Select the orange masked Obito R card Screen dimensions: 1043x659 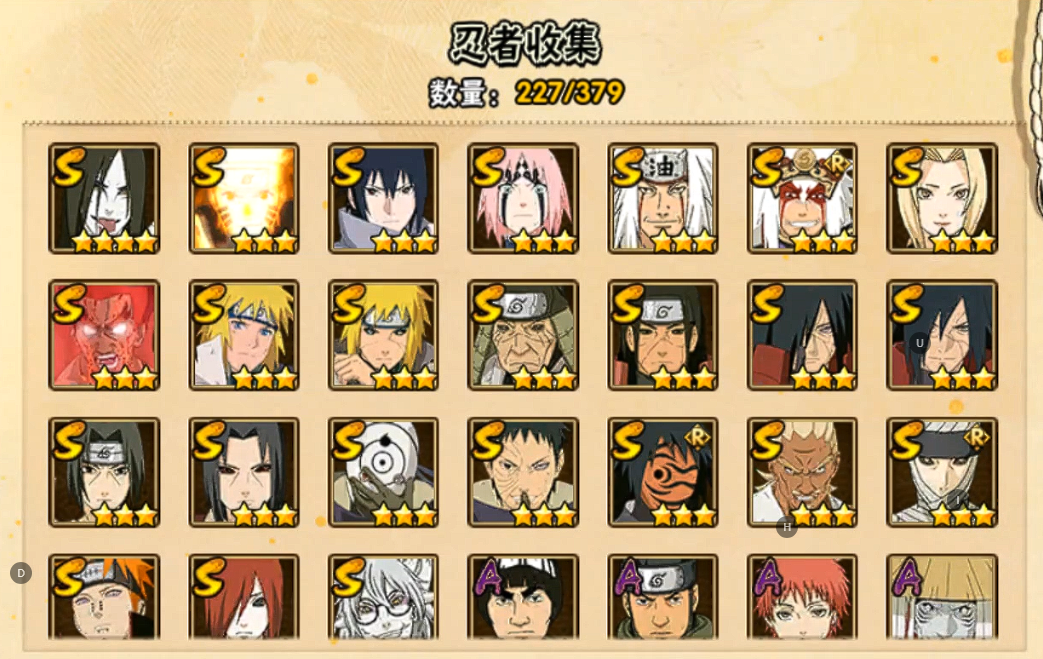coord(663,473)
